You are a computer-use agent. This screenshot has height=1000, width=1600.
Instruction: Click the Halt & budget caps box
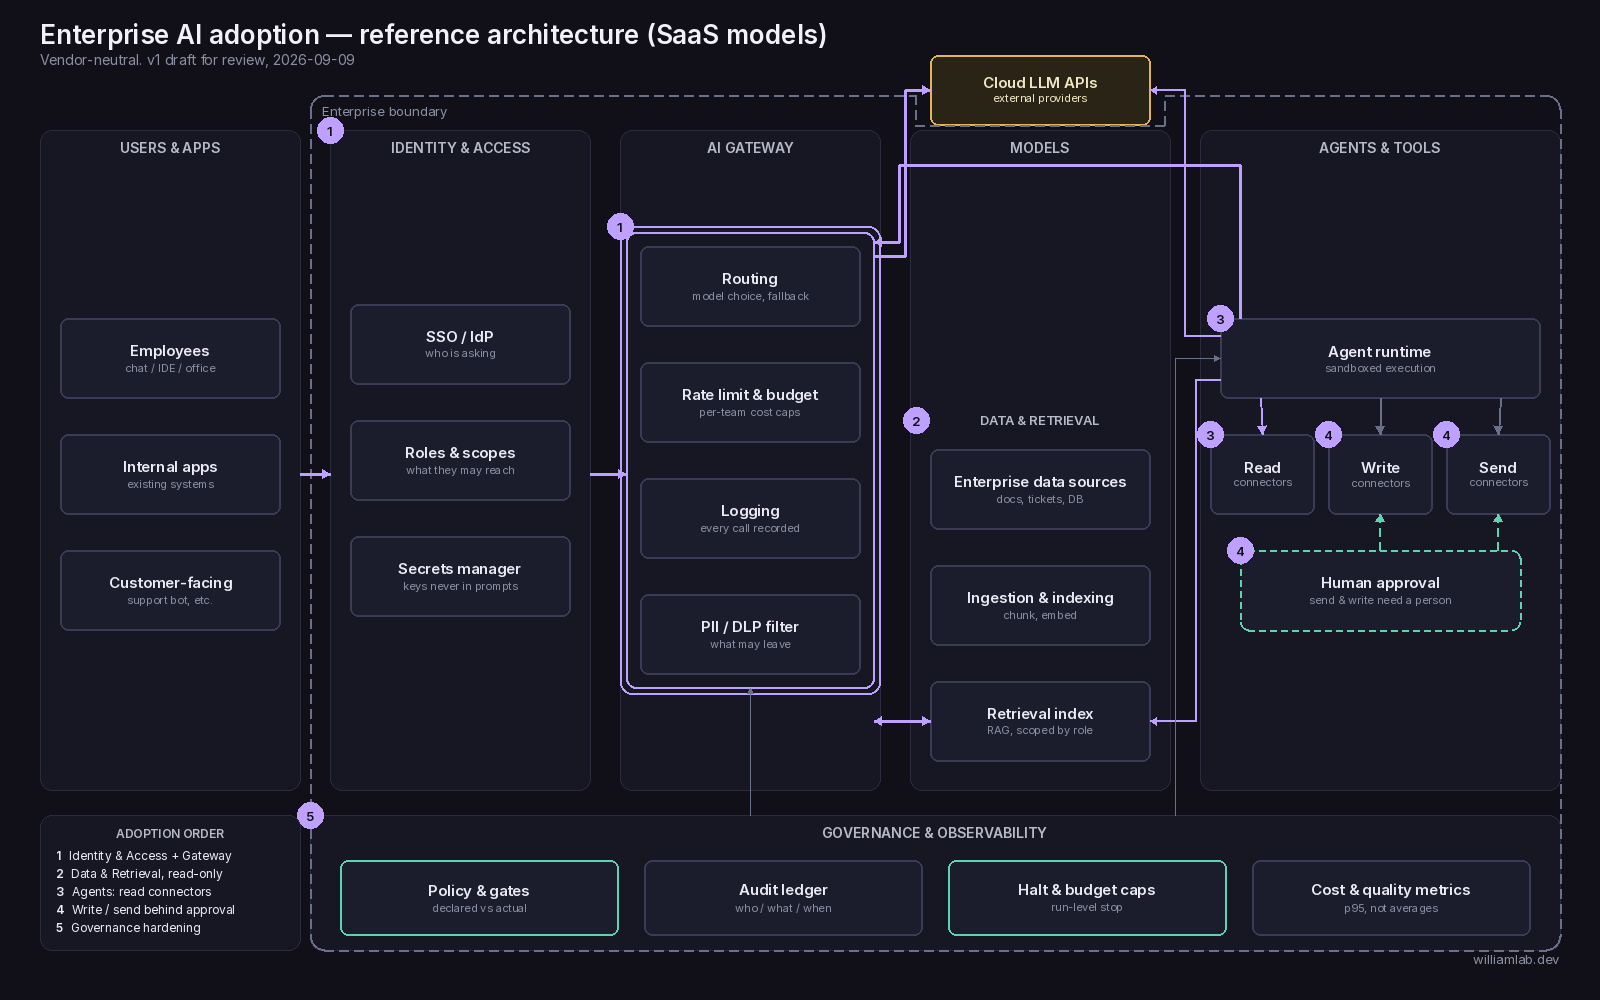click(x=1087, y=898)
